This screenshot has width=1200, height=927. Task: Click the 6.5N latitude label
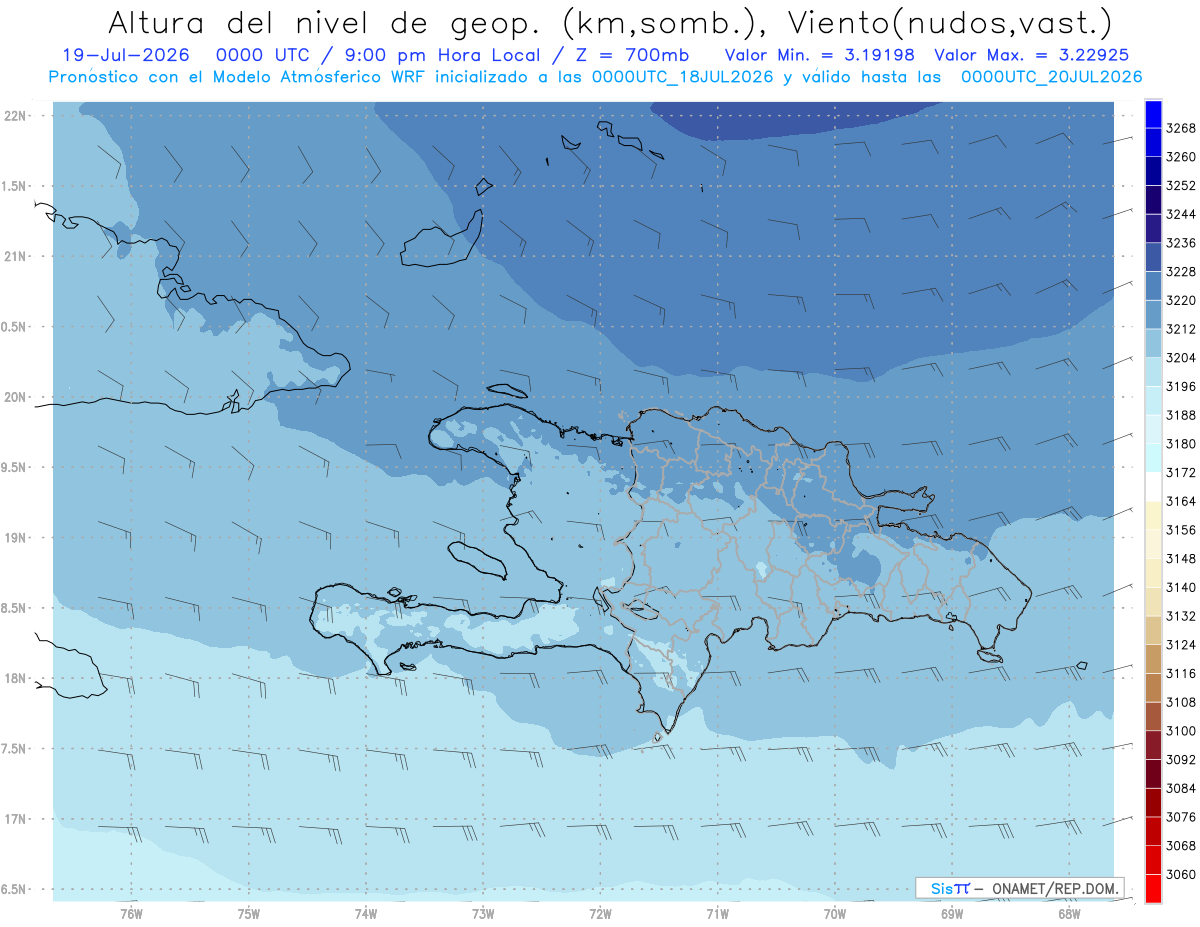(x=14, y=889)
